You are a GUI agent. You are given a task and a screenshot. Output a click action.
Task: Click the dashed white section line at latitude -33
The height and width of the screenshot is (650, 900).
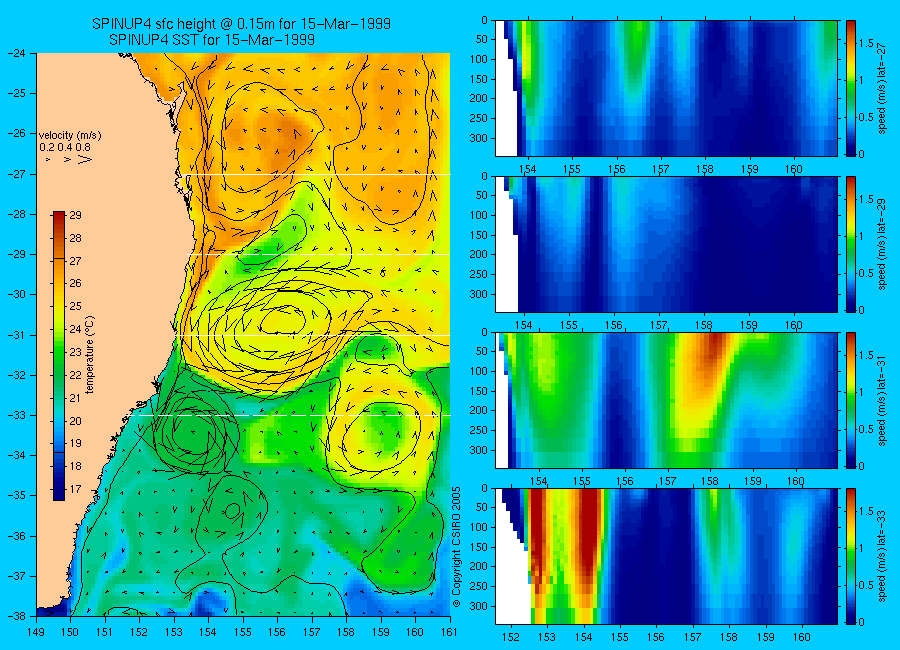294,415
